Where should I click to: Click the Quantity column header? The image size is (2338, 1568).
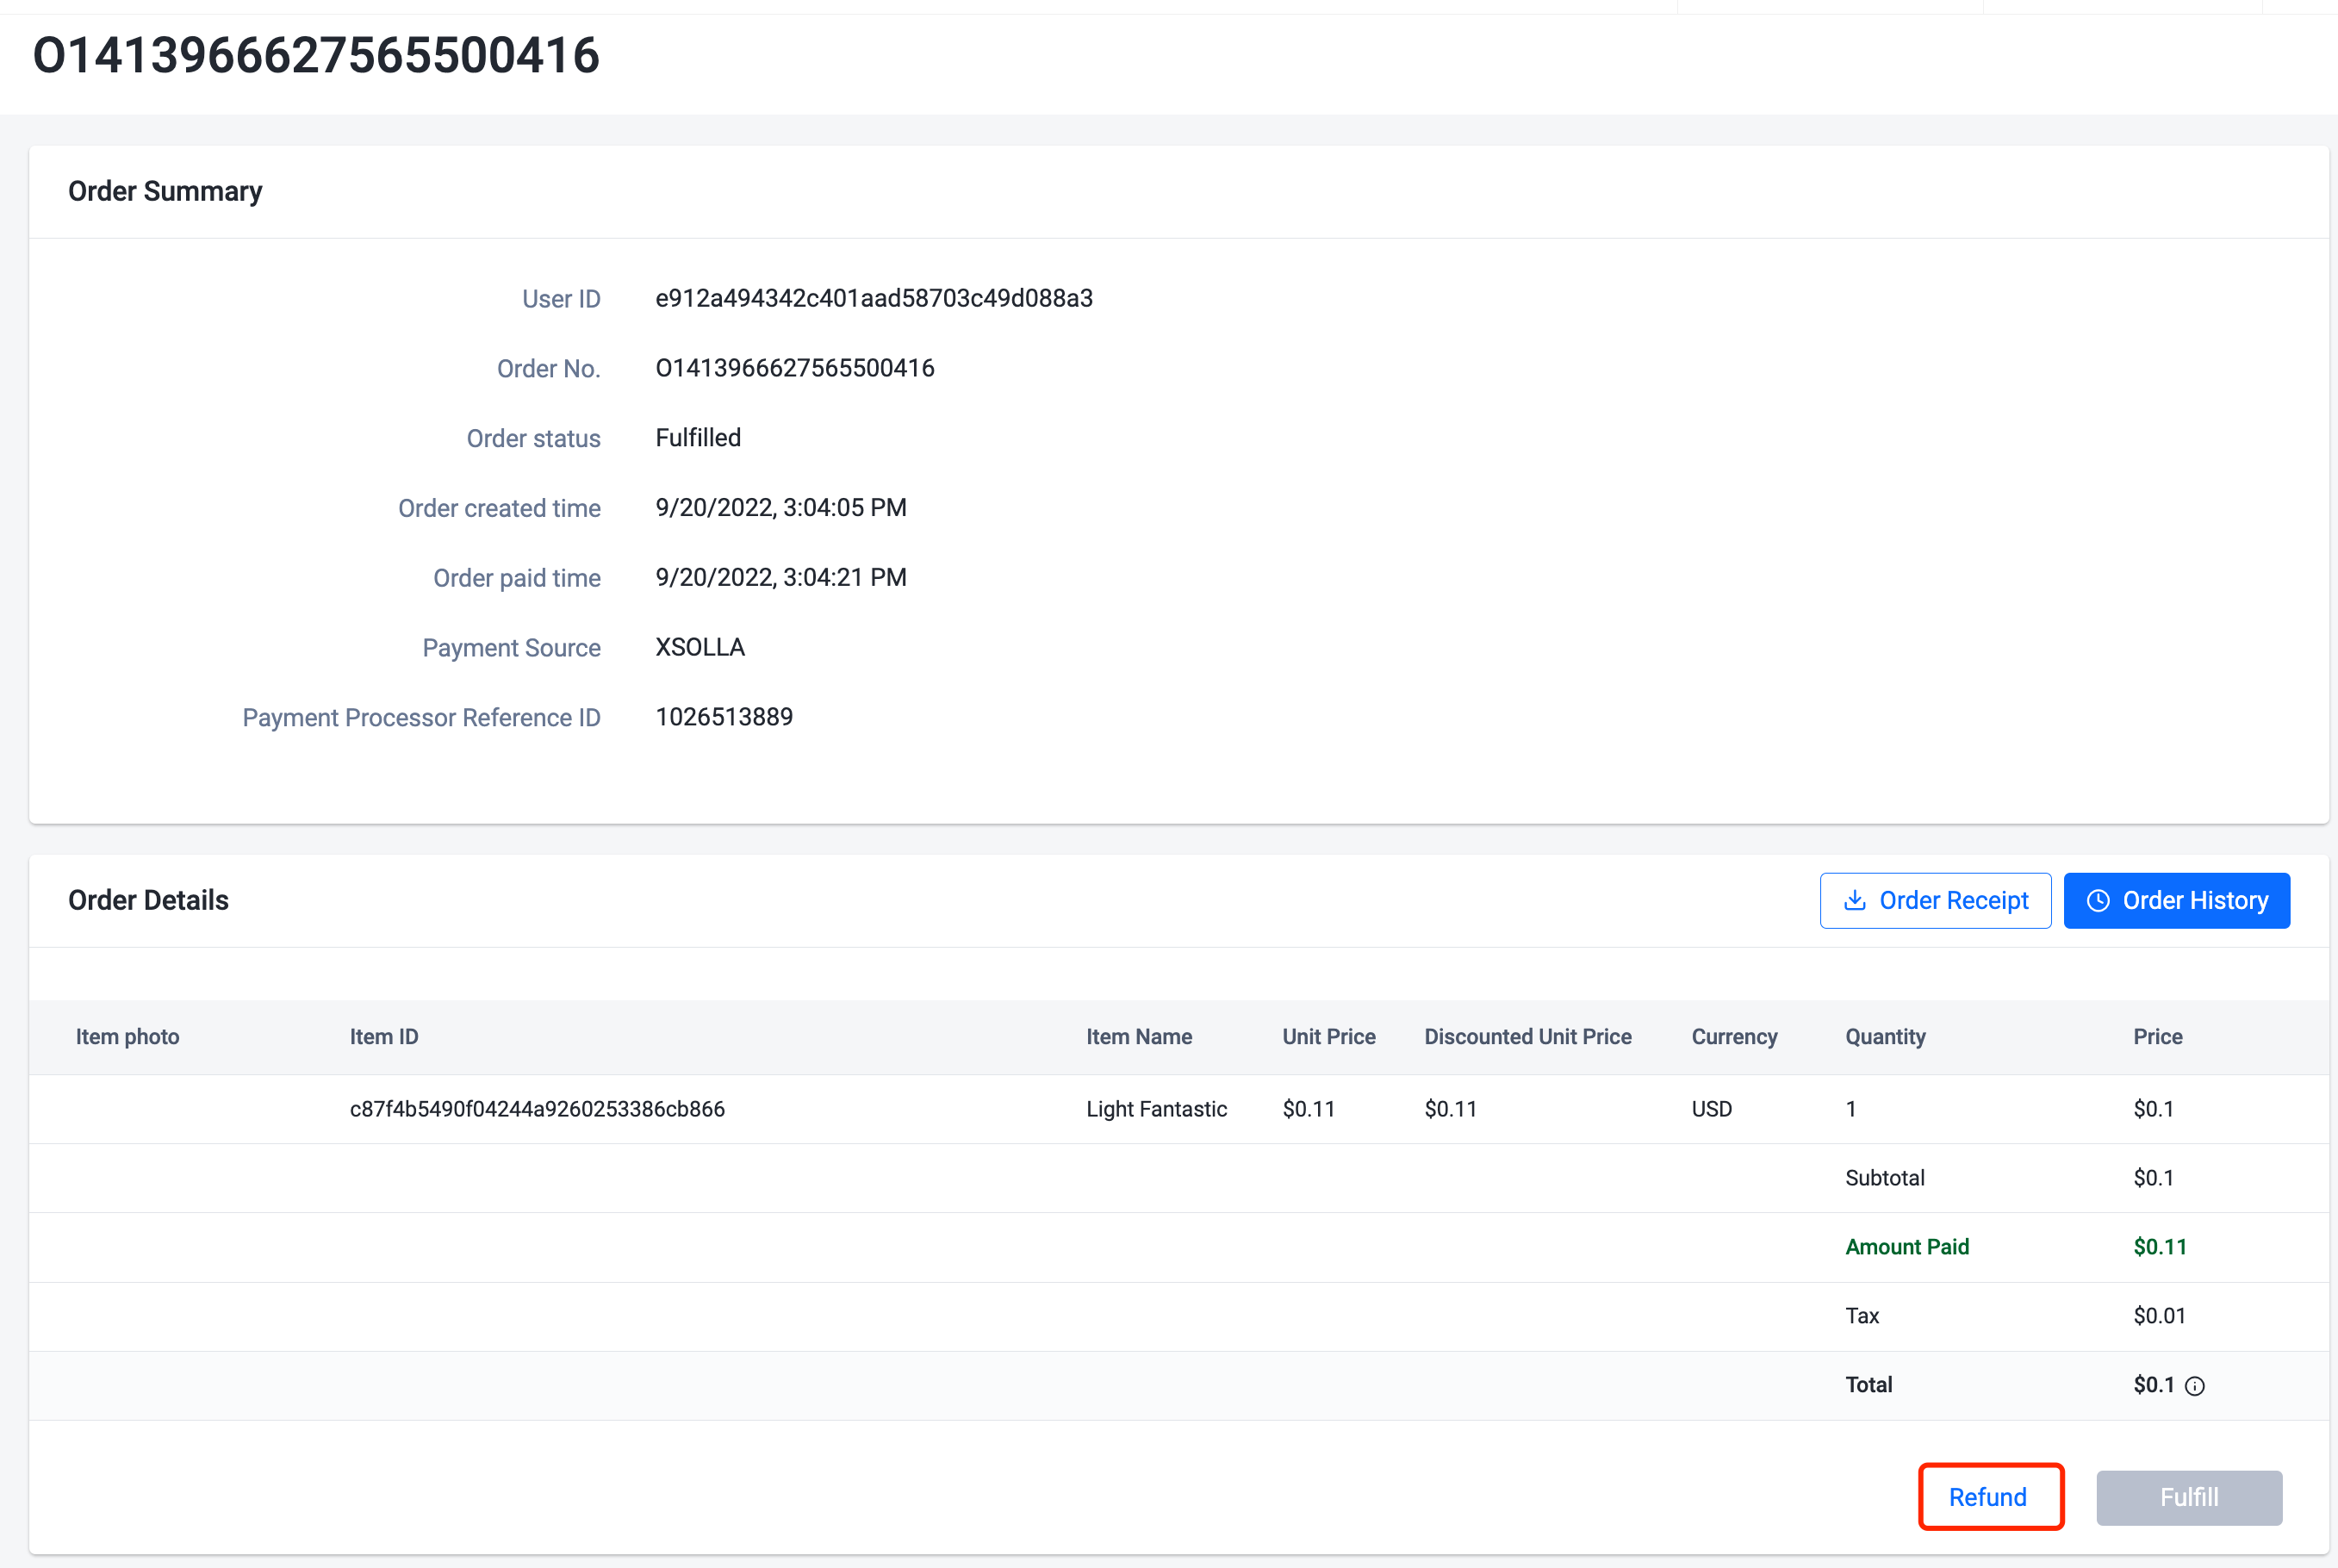[1885, 1037]
